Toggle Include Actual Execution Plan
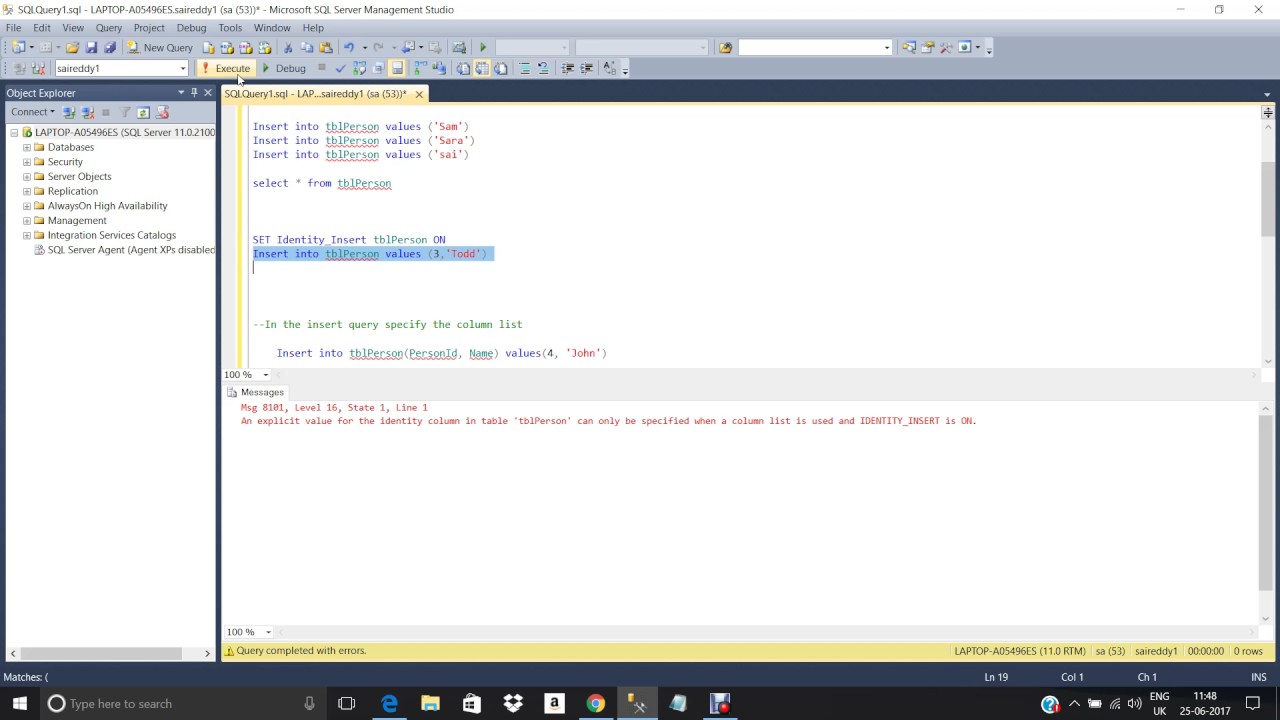 click(421, 68)
